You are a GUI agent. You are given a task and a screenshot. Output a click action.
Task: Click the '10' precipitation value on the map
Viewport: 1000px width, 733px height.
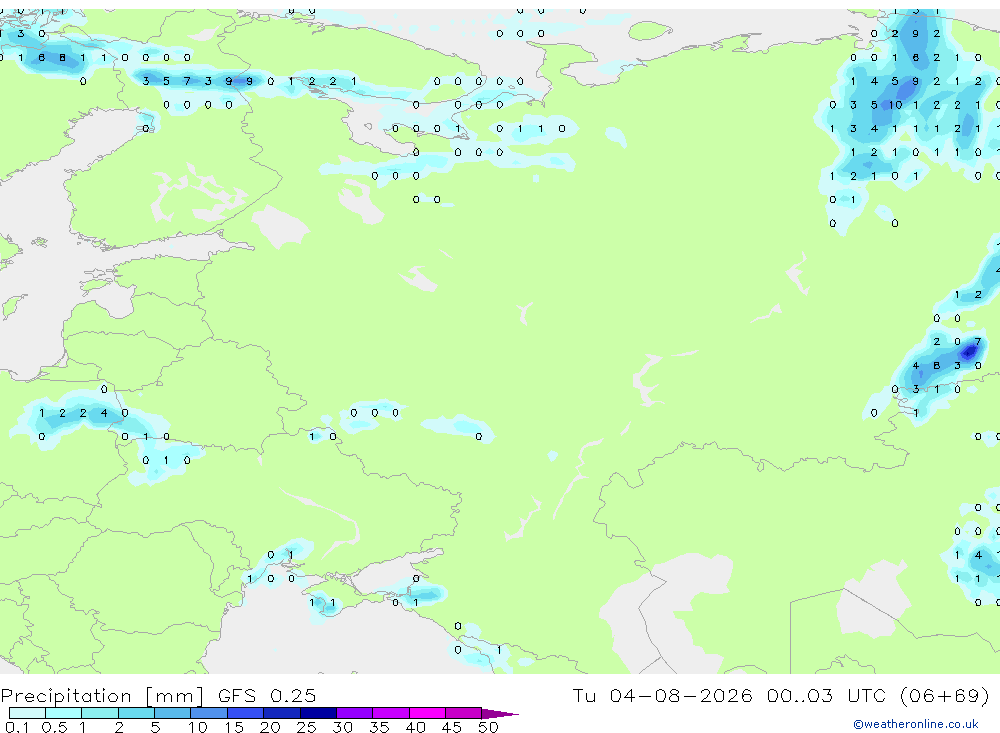click(895, 105)
